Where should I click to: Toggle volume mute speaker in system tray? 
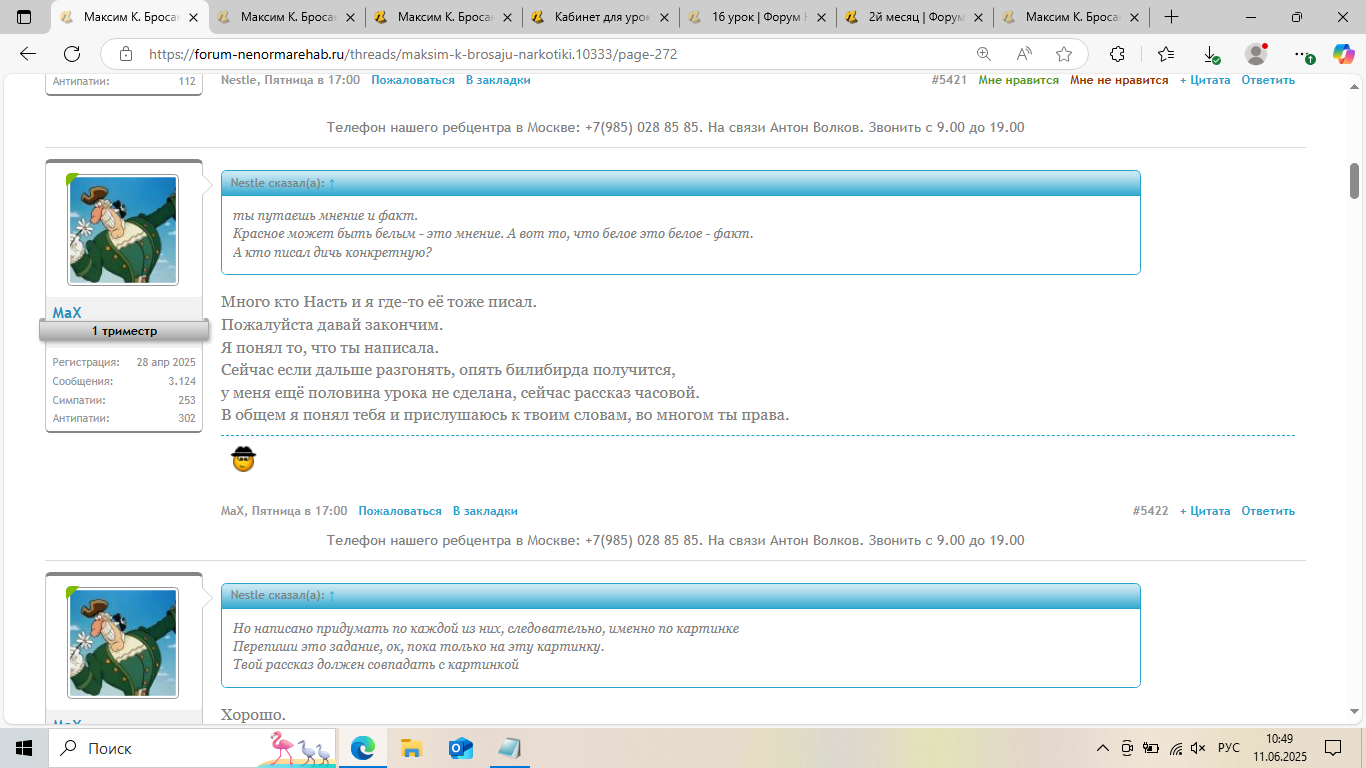[x=1198, y=748]
